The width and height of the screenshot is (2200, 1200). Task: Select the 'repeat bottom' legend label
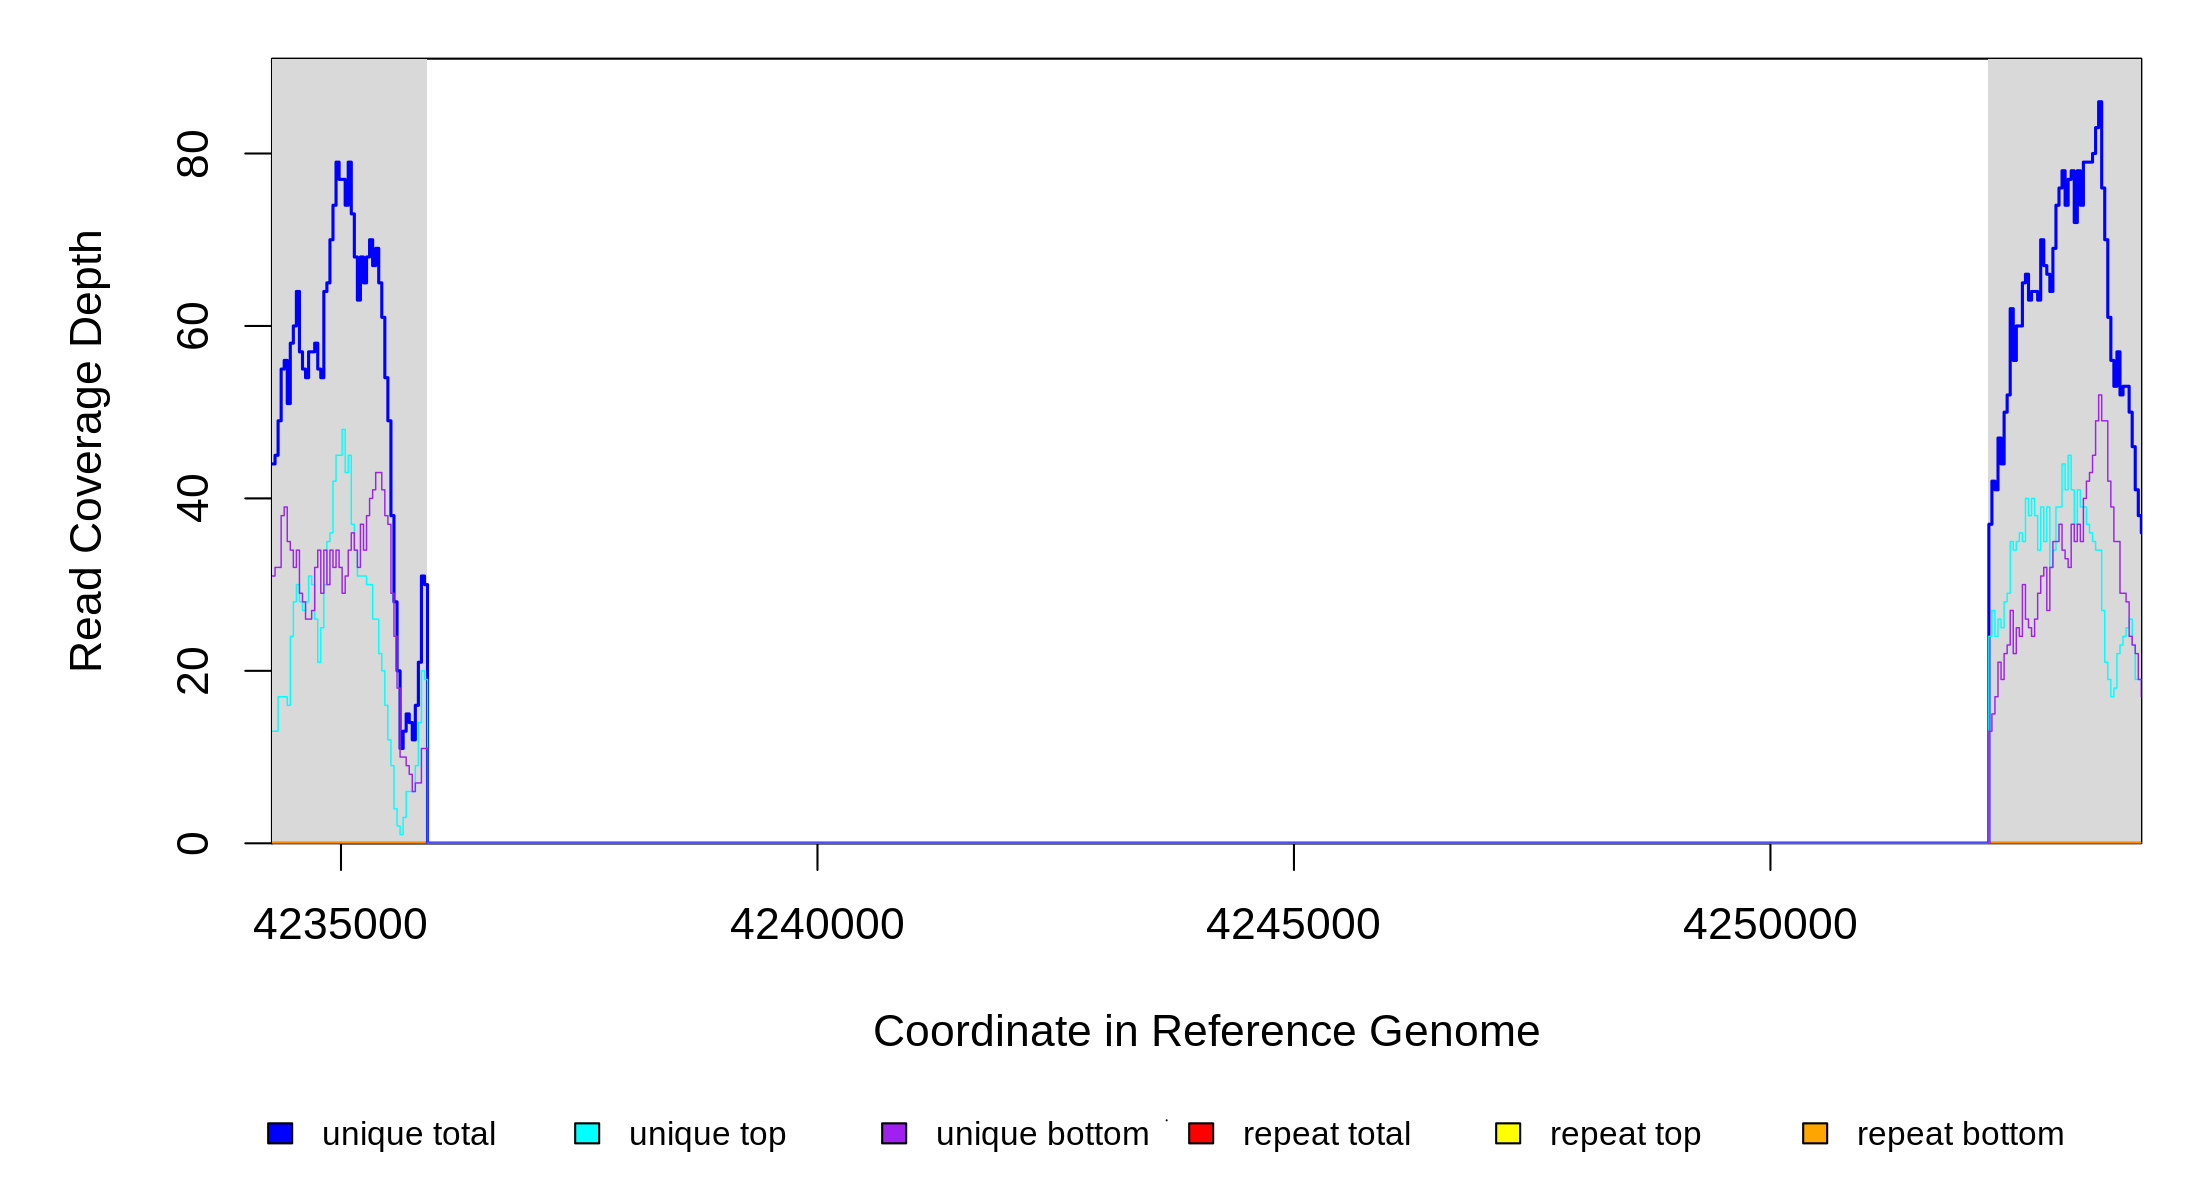(x=1960, y=1134)
